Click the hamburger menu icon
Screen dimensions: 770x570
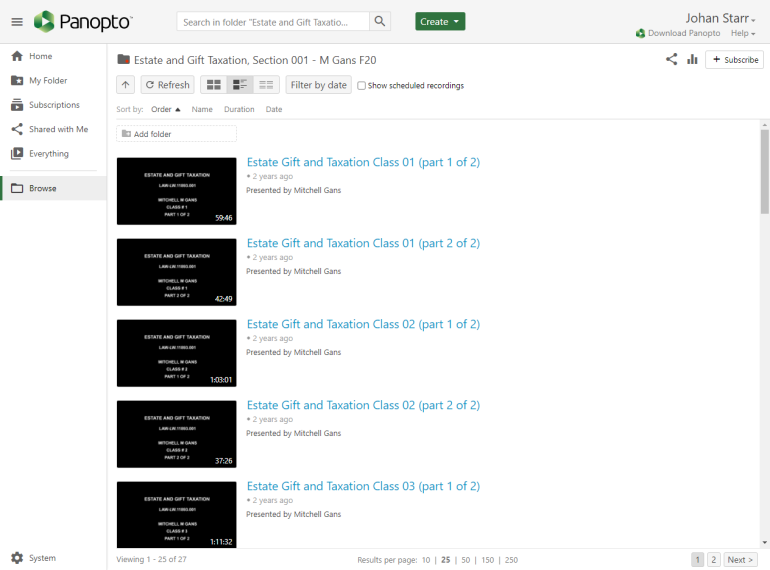tap(16, 22)
